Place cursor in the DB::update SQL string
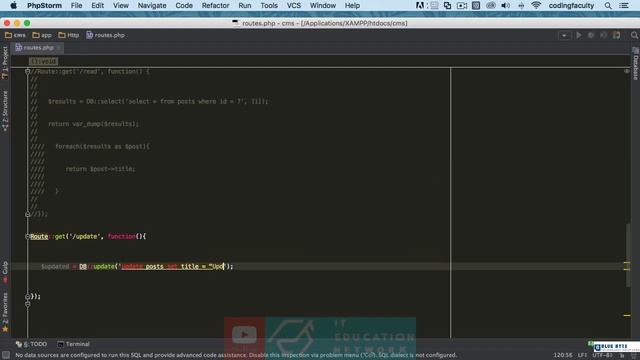Image resolution: width=640 pixels, height=360 pixels. point(173,267)
